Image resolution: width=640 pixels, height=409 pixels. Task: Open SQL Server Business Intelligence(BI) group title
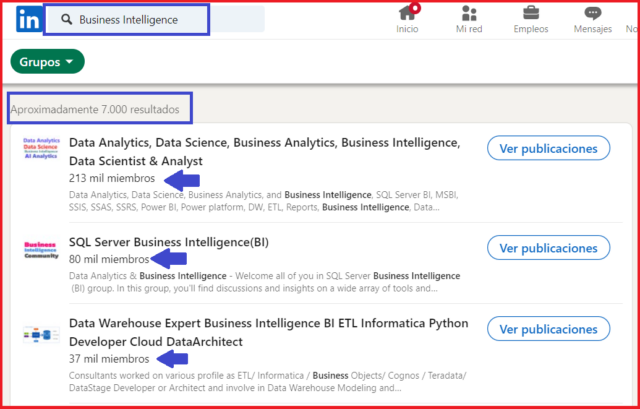pos(169,242)
